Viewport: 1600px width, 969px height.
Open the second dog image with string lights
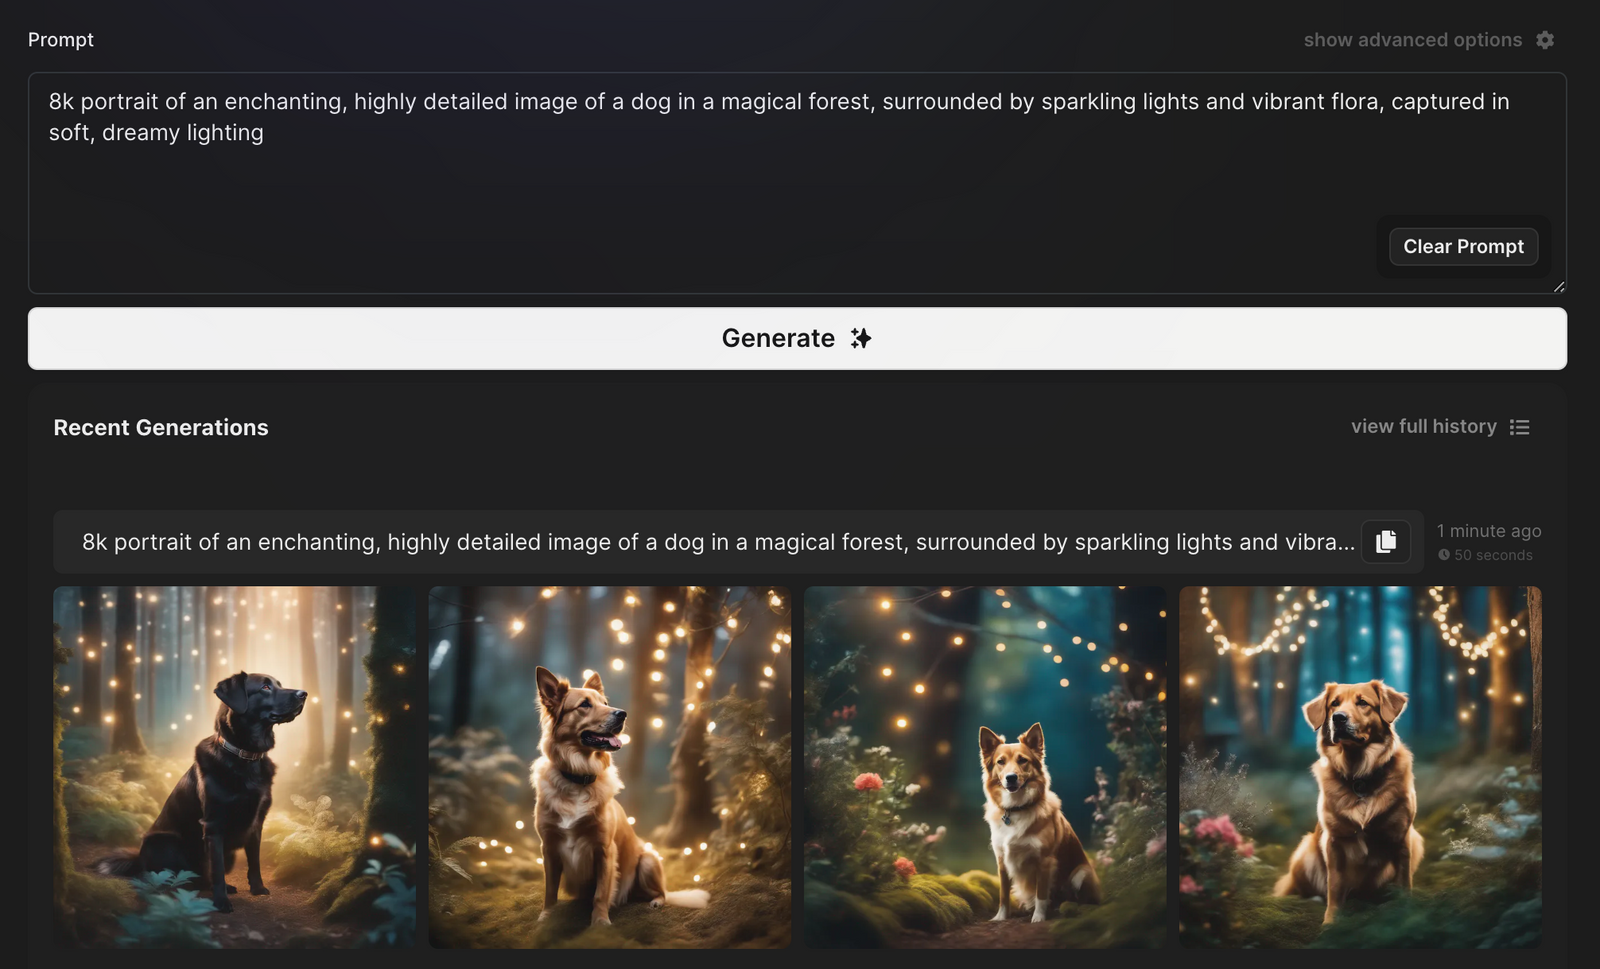[x=609, y=767]
